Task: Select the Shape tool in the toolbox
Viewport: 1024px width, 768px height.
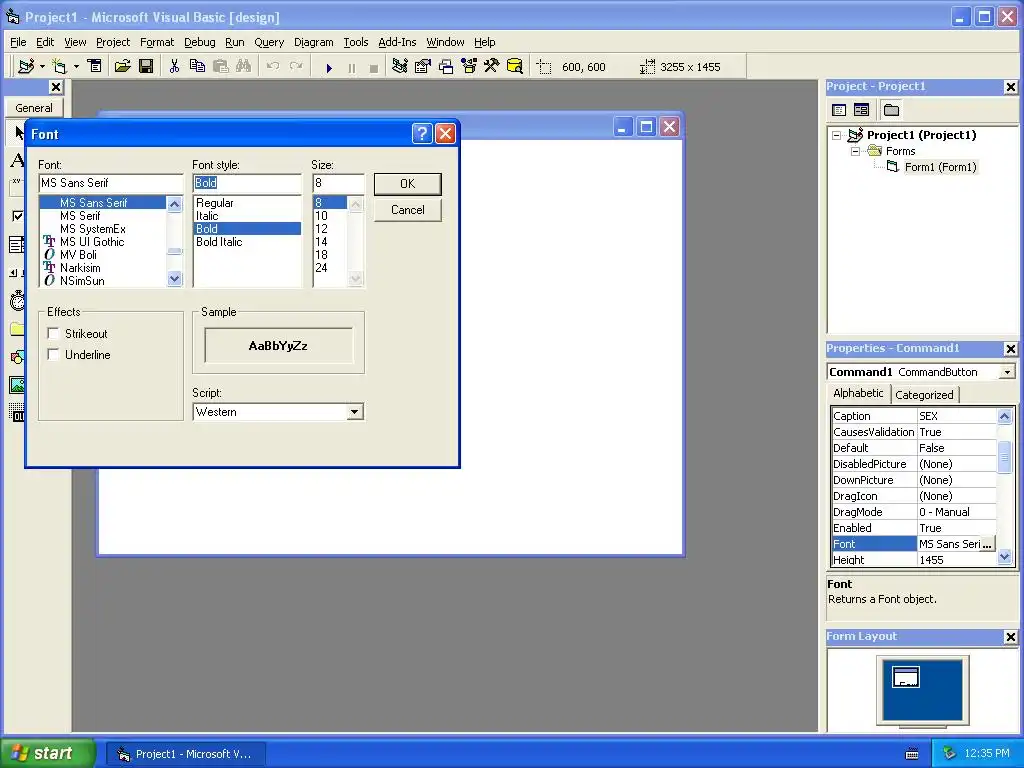Action: 17,357
